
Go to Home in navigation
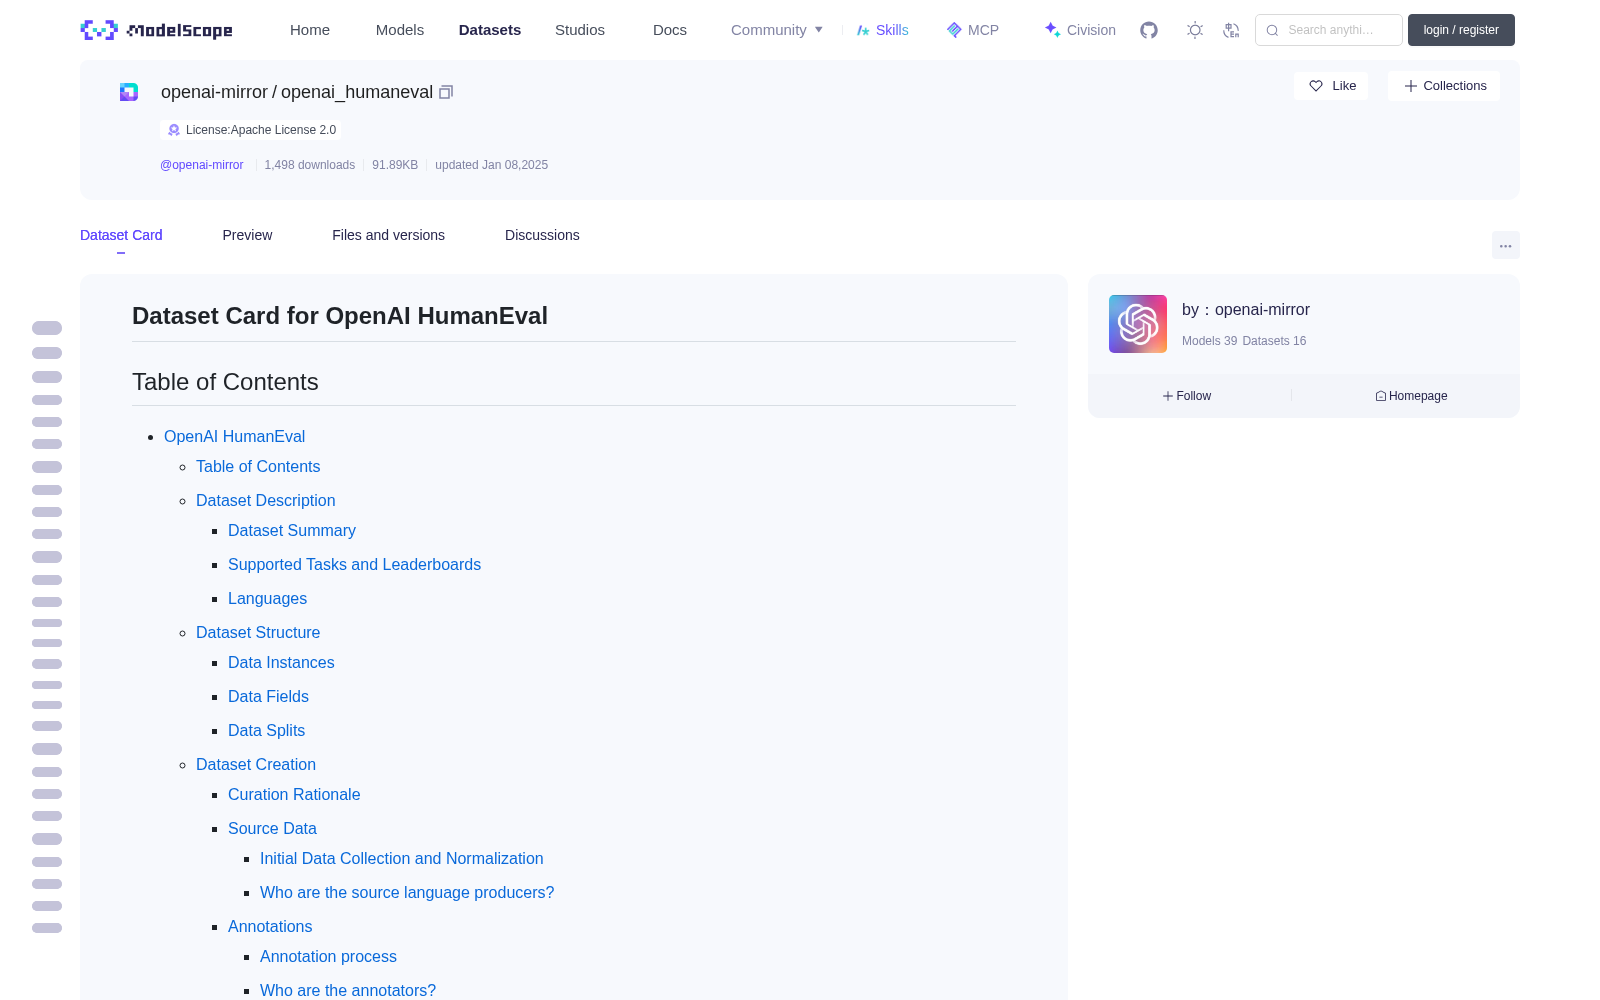coord(310,30)
